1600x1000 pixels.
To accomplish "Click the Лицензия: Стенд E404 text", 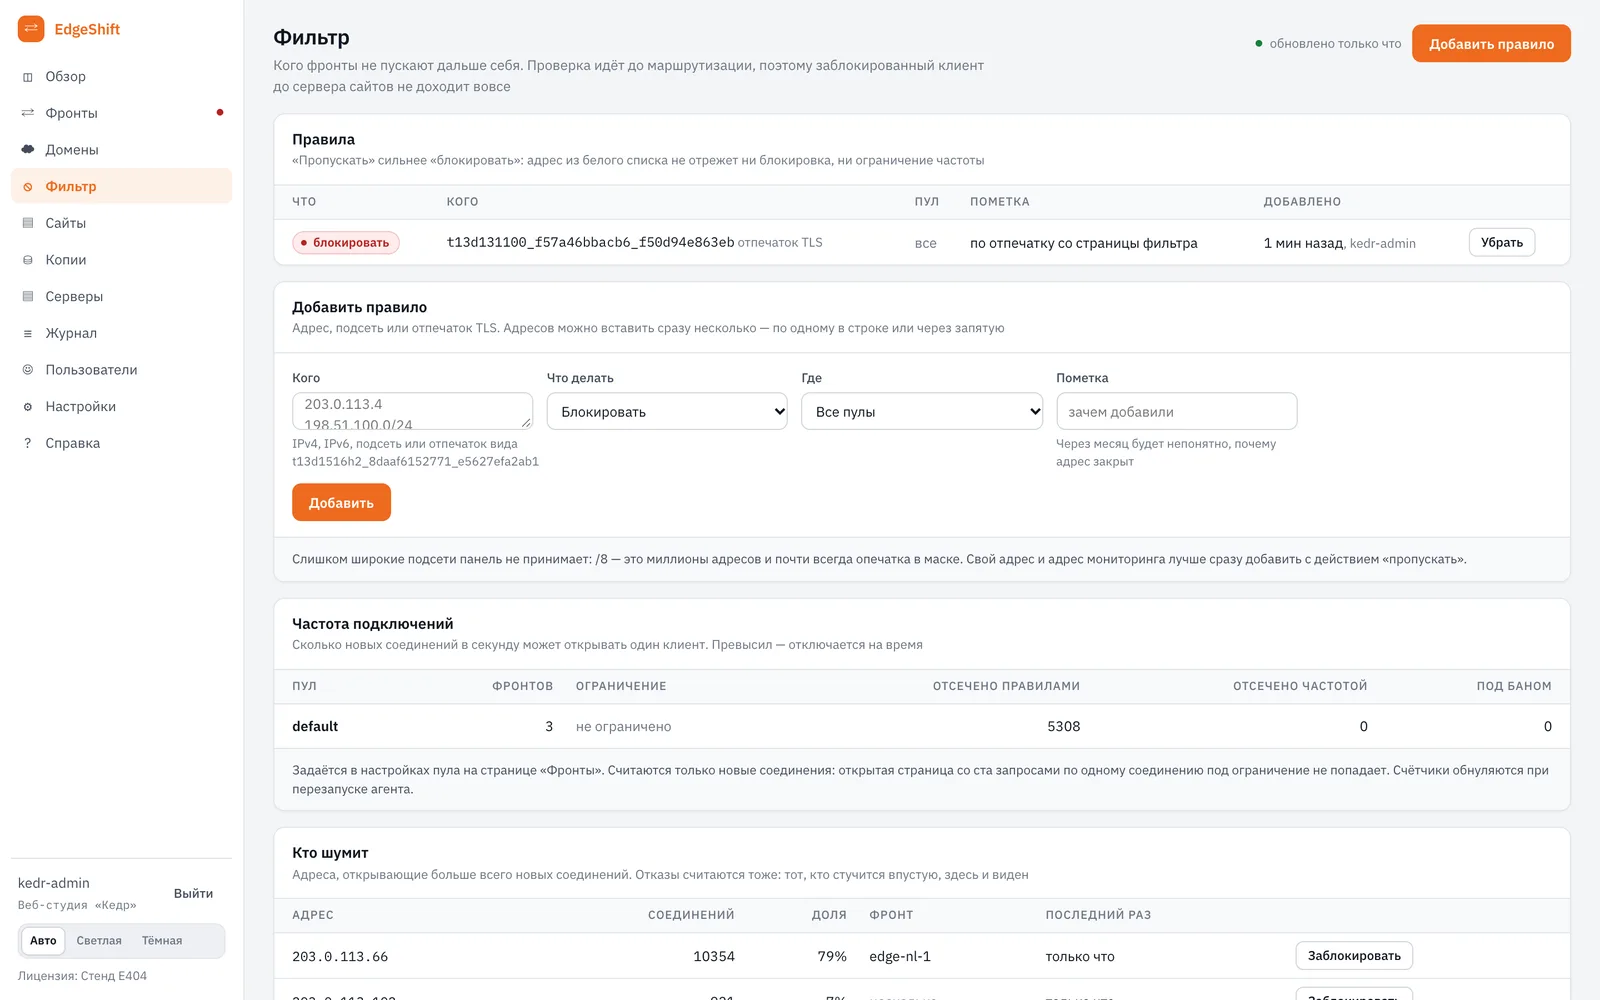I will coord(82,976).
